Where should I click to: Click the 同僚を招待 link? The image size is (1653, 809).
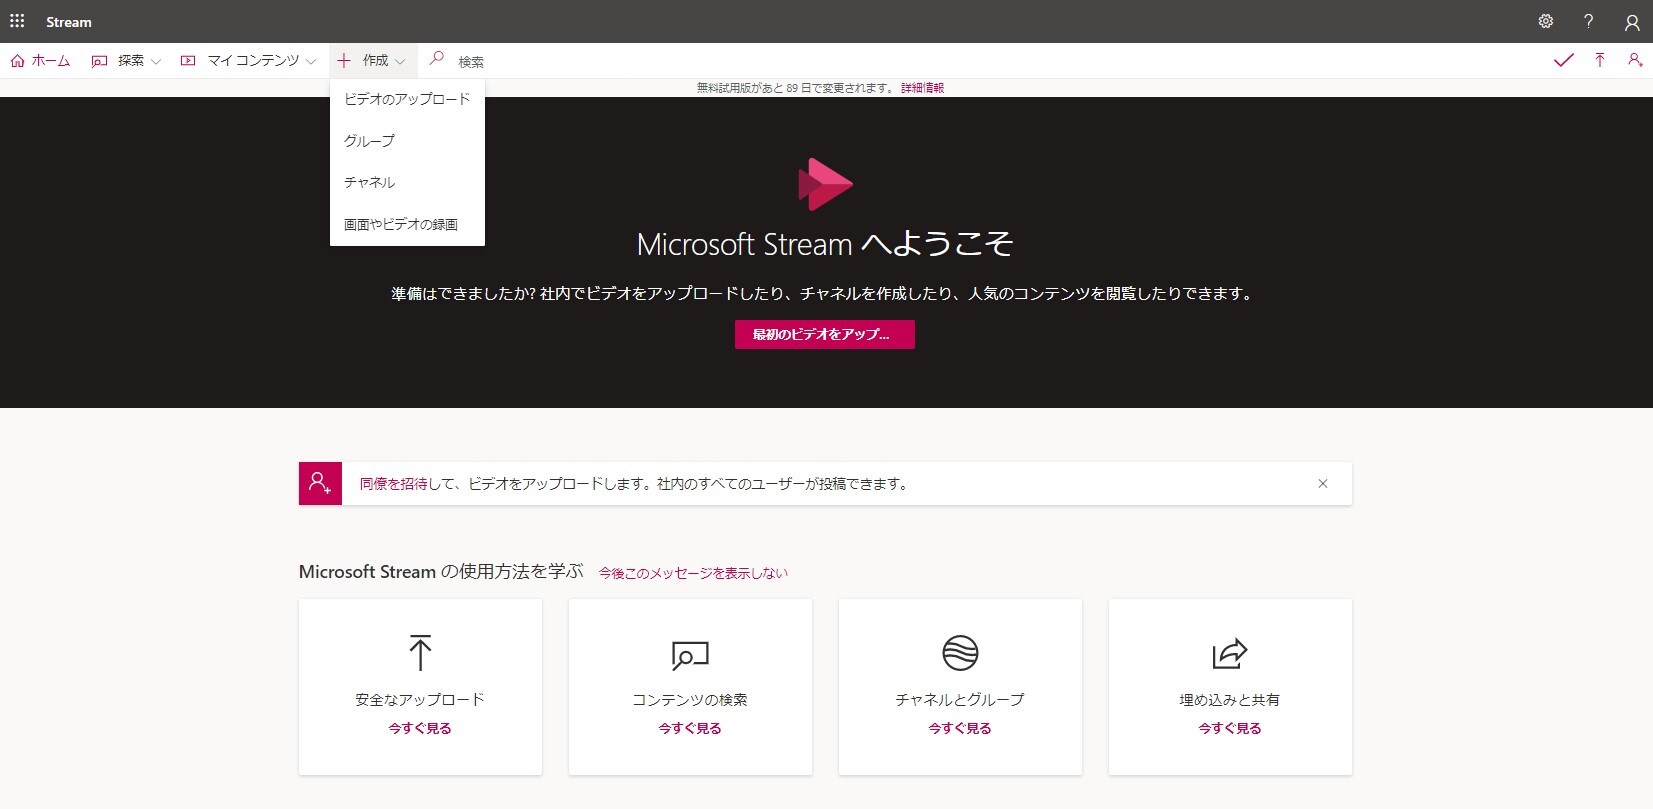coord(394,484)
